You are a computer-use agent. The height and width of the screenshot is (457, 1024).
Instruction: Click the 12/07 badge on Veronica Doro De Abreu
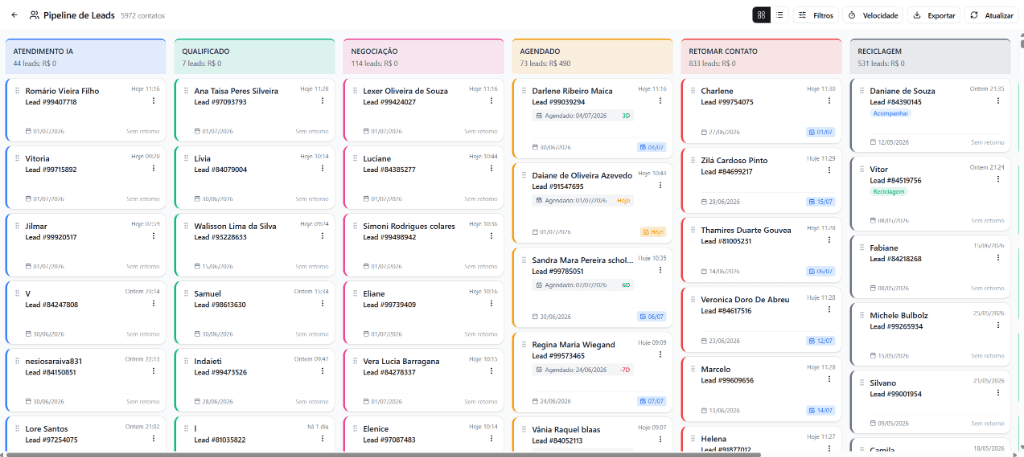pyautogui.click(x=821, y=341)
